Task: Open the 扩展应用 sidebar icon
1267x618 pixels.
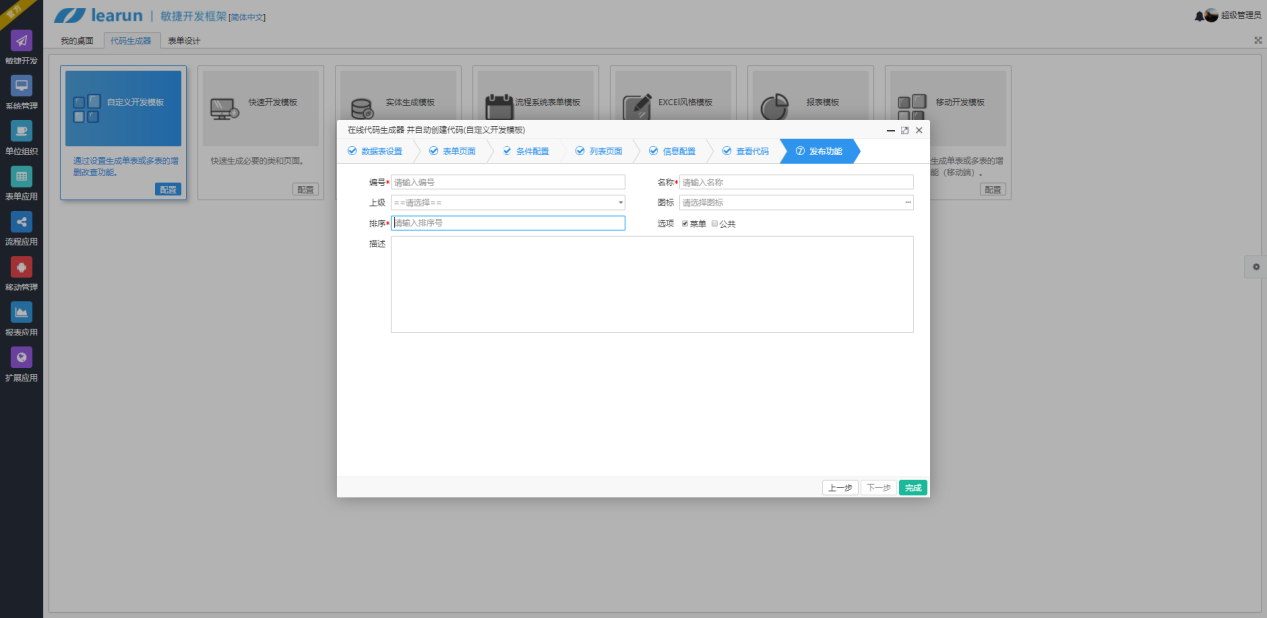Action: point(21,357)
